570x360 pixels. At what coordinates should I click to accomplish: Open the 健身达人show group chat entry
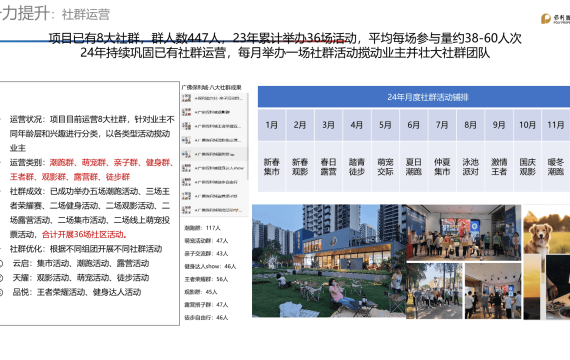[214, 168]
